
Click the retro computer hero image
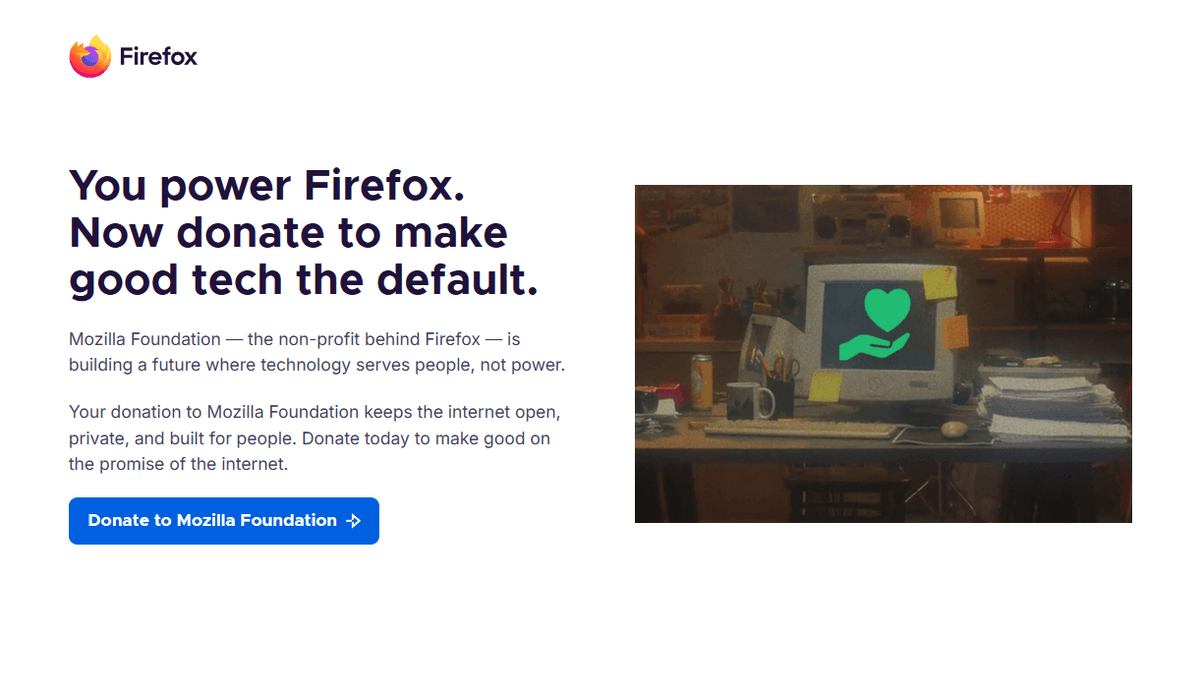[x=883, y=354]
